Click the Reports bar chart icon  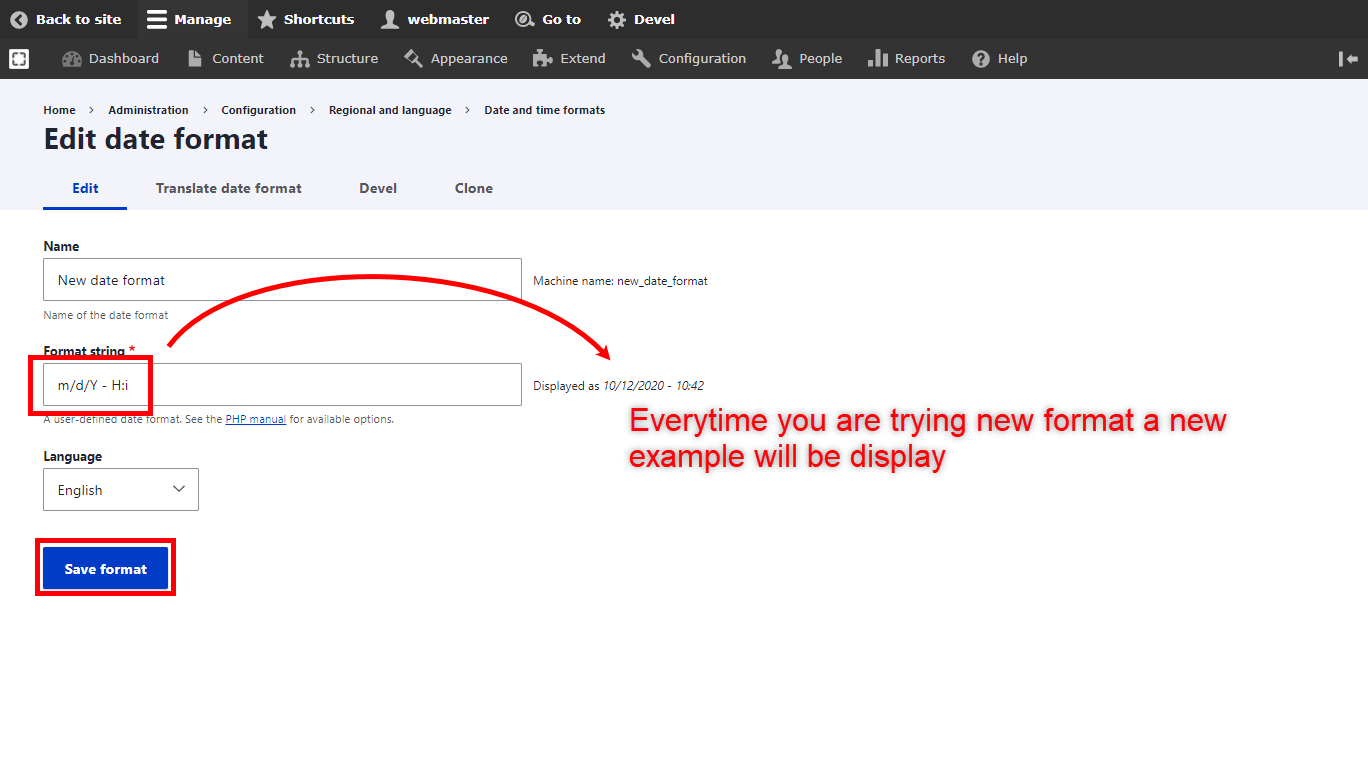coord(878,59)
